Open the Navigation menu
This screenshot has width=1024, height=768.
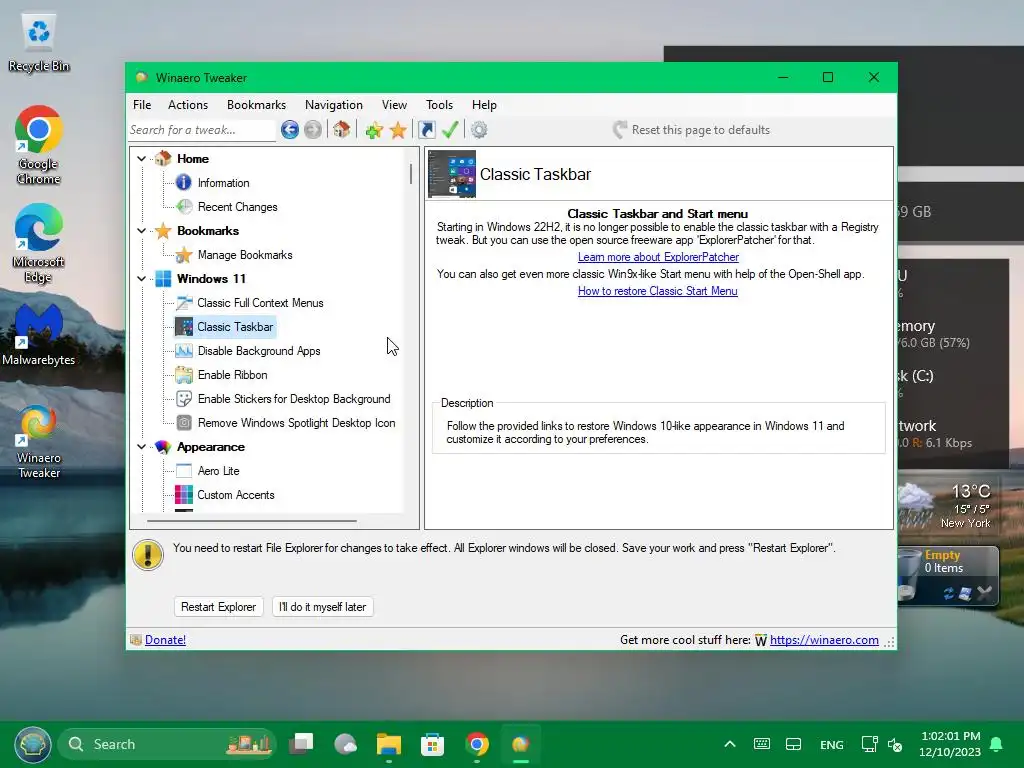pyautogui.click(x=333, y=104)
